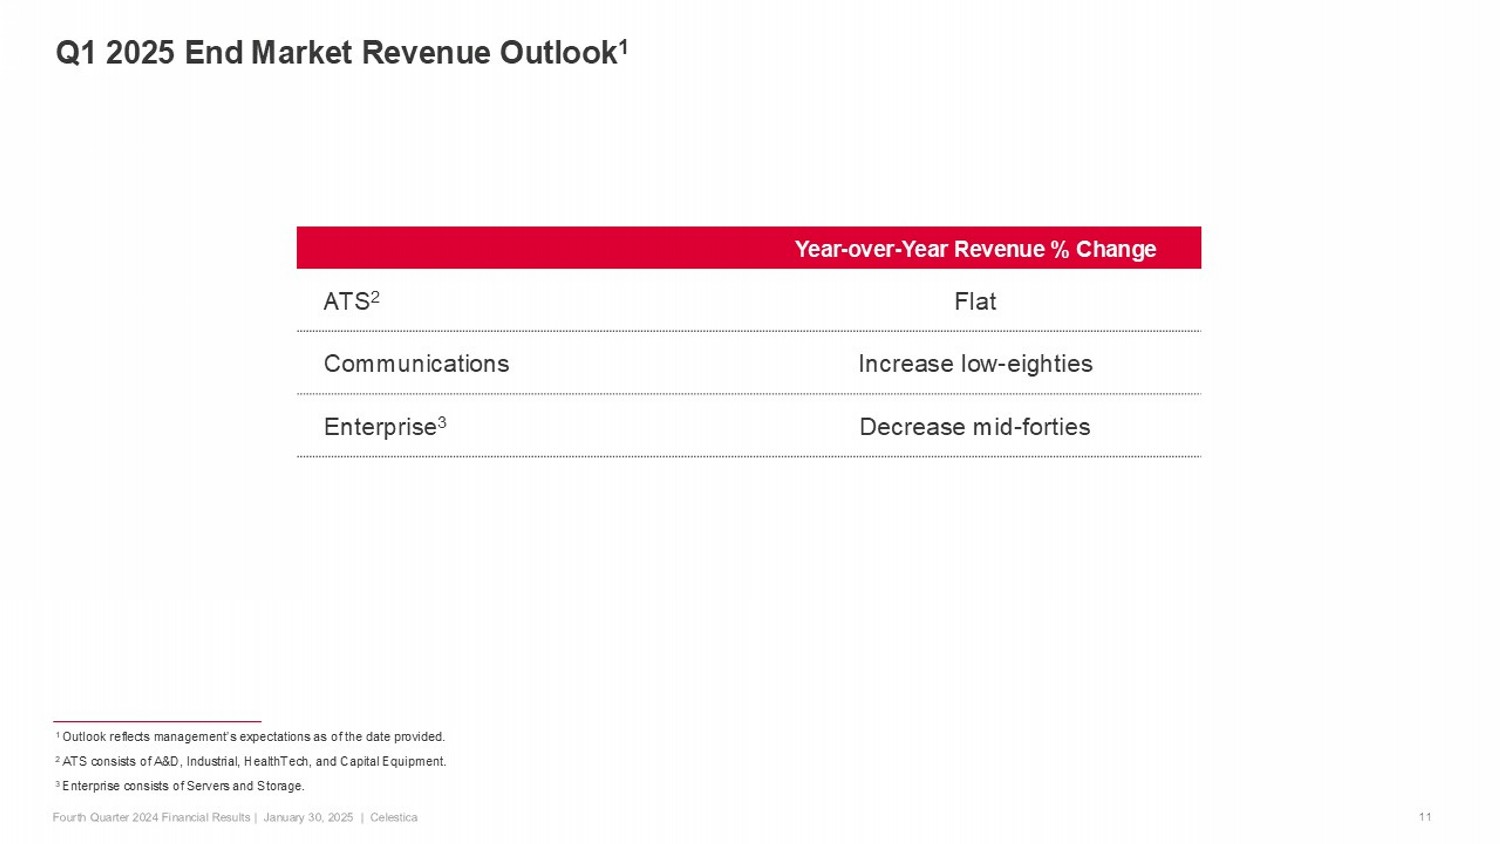Viewport: 1500px width, 844px height.
Task: Click the Enterprise row label
Action: [379, 427]
